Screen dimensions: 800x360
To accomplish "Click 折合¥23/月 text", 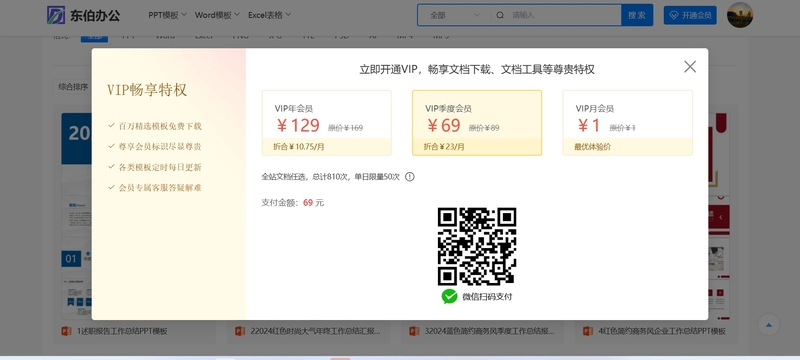I will (x=444, y=147).
